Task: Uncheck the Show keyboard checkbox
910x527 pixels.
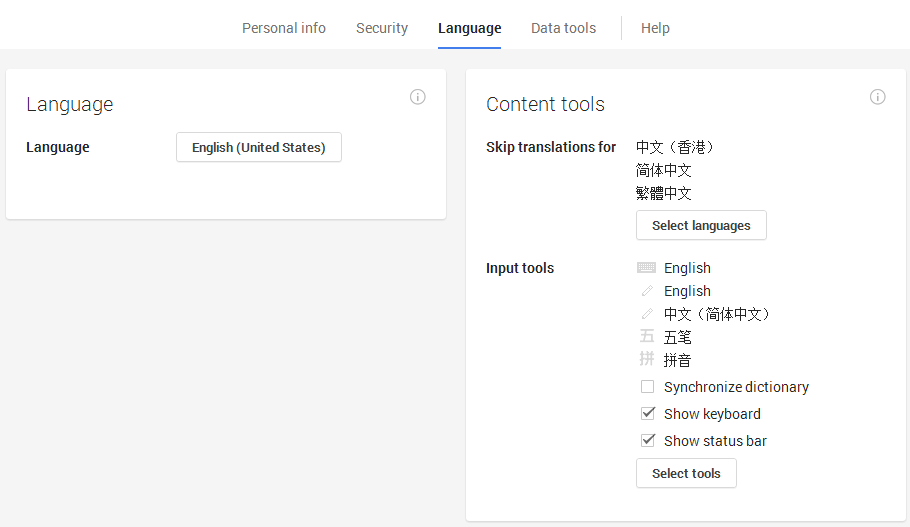Action: 647,414
